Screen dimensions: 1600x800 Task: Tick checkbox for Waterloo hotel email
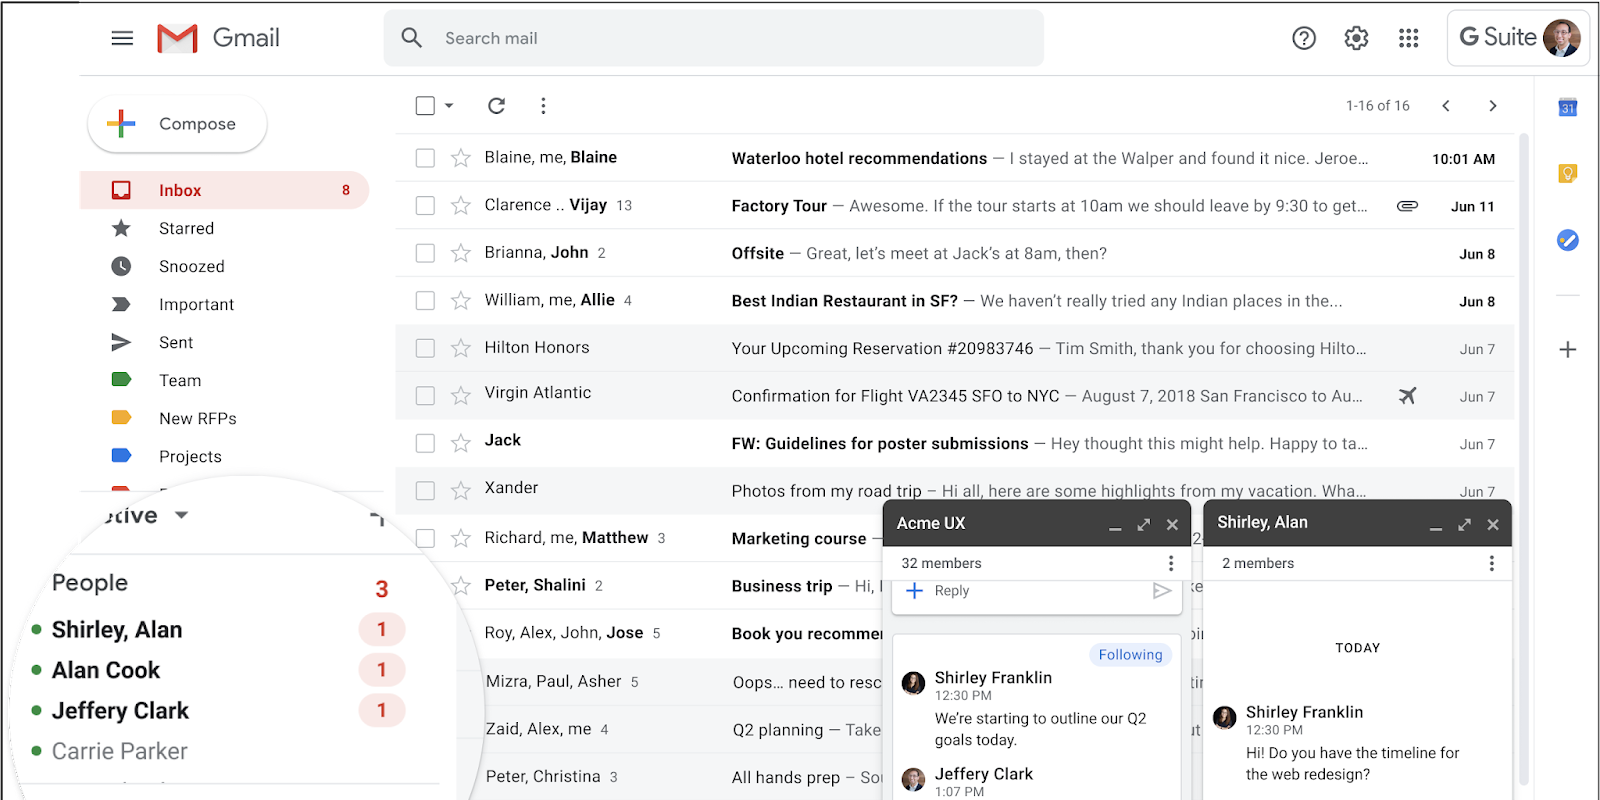click(x=425, y=158)
